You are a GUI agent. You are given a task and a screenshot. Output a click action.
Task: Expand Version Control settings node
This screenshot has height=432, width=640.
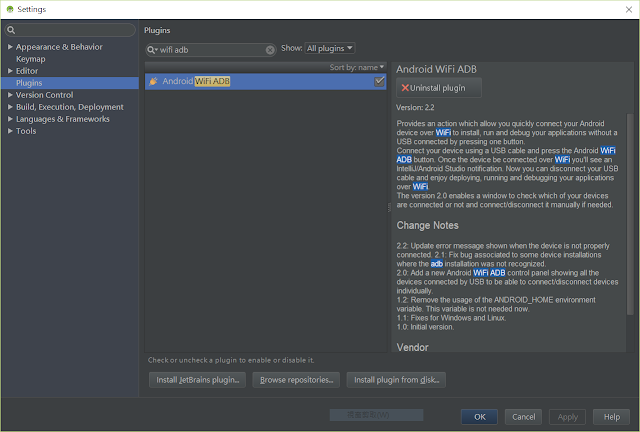tap(10, 95)
